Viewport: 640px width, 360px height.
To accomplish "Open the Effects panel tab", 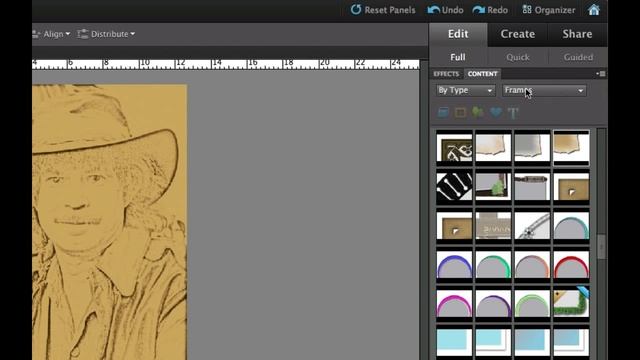I will 446,74.
